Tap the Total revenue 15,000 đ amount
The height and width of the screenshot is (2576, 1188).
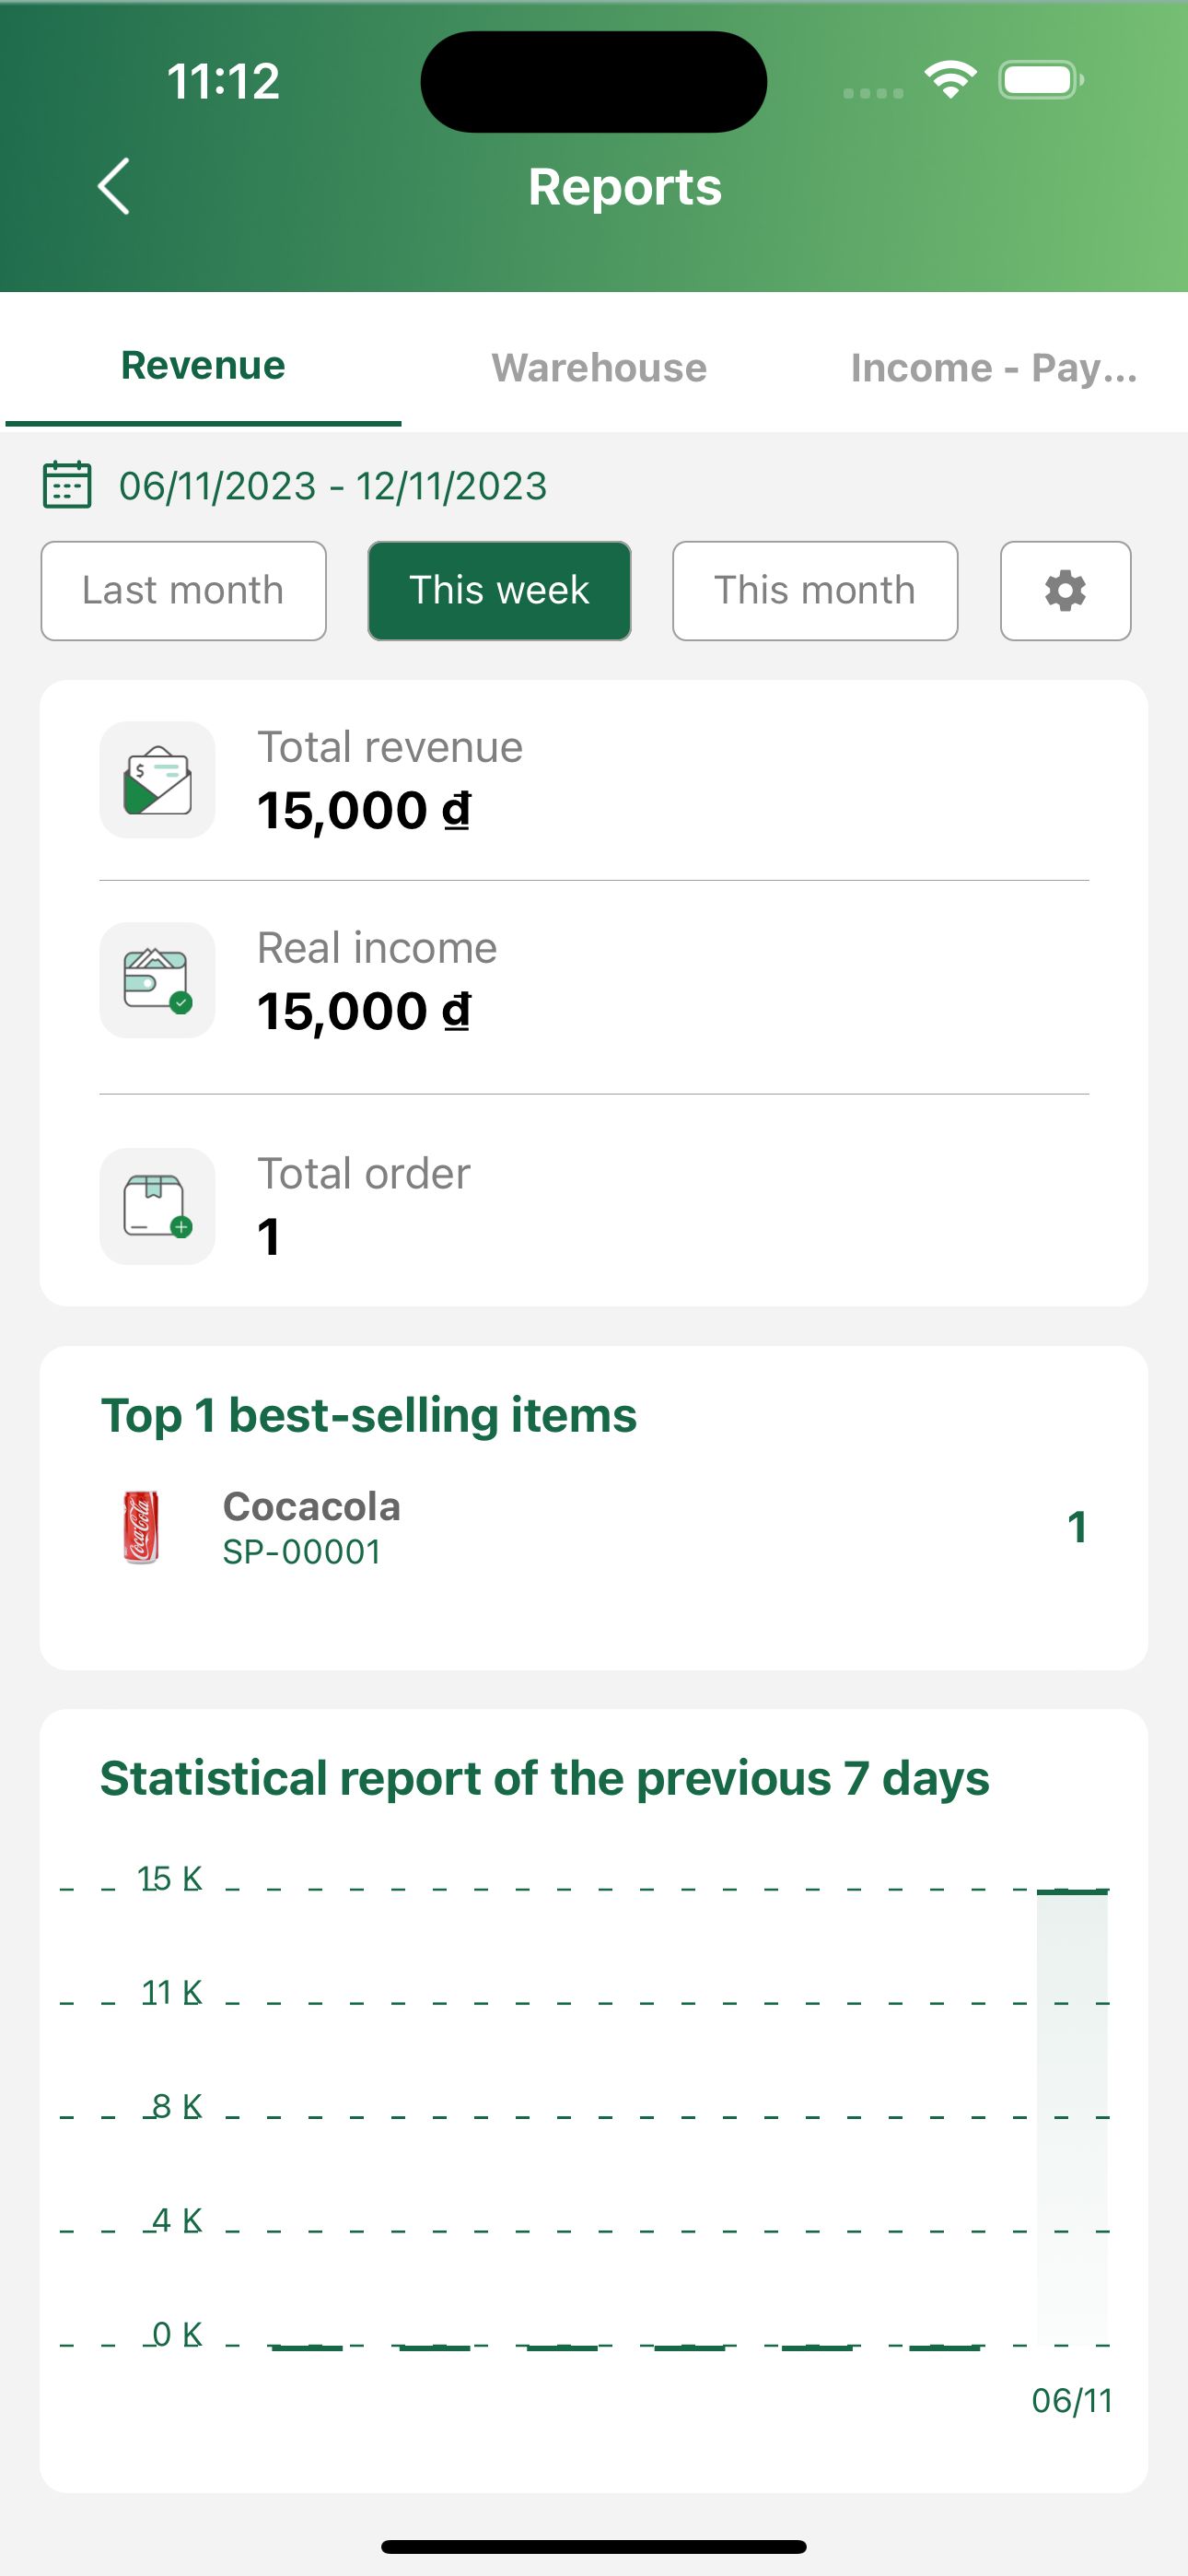364,811
